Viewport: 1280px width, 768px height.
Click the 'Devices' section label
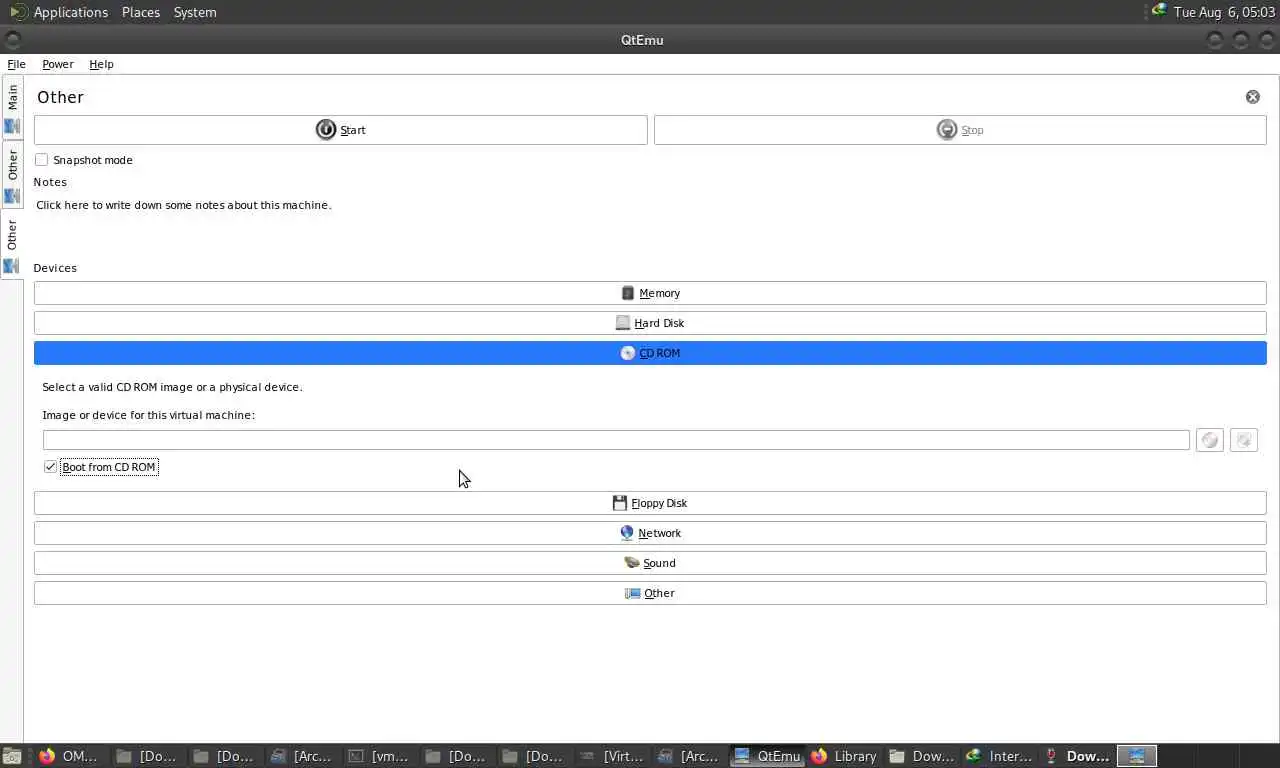[x=55, y=268]
